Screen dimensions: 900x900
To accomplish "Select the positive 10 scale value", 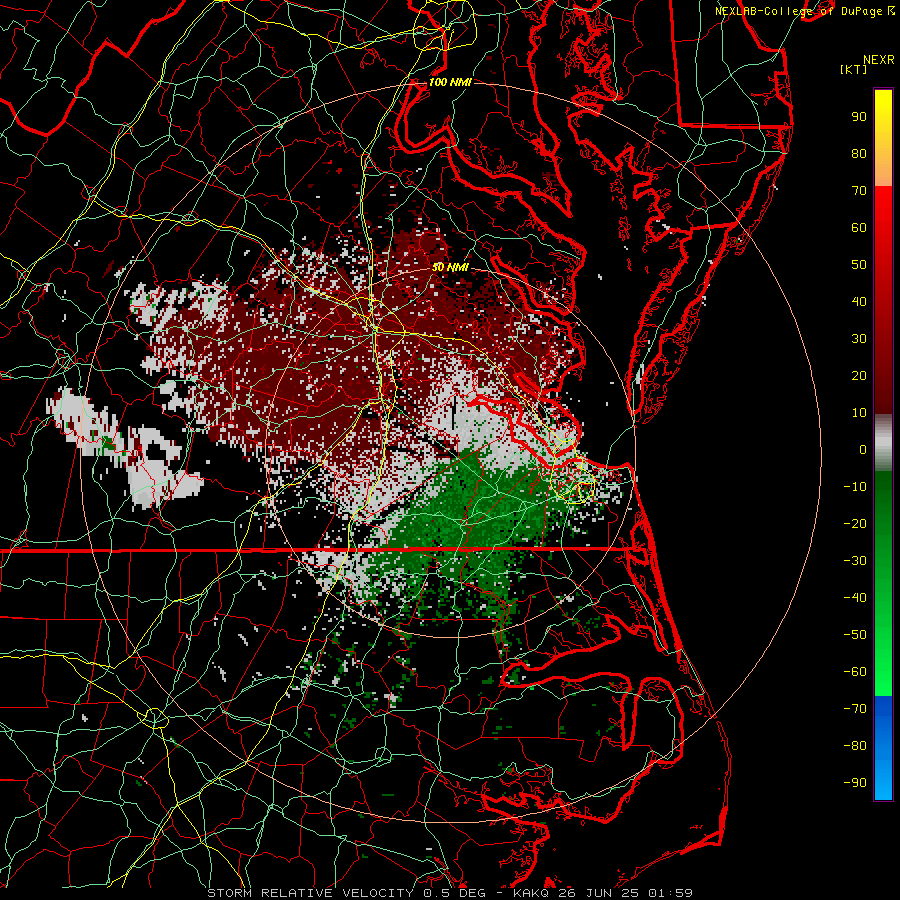I will (859, 413).
